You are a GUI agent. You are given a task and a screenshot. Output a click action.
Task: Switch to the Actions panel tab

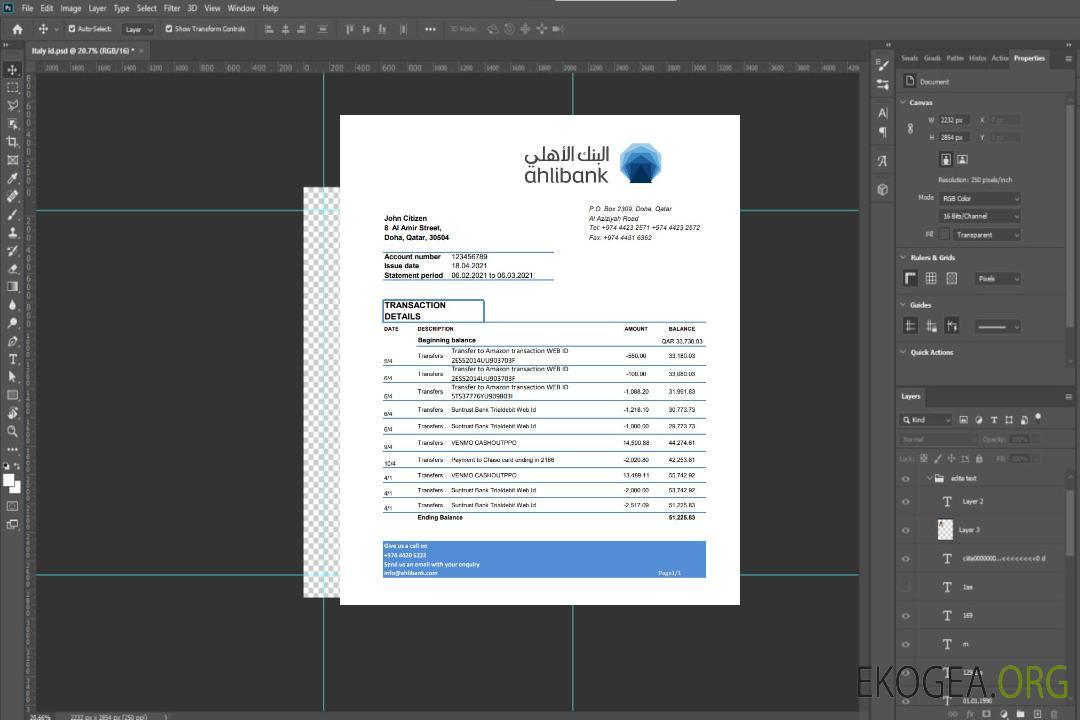[999, 58]
